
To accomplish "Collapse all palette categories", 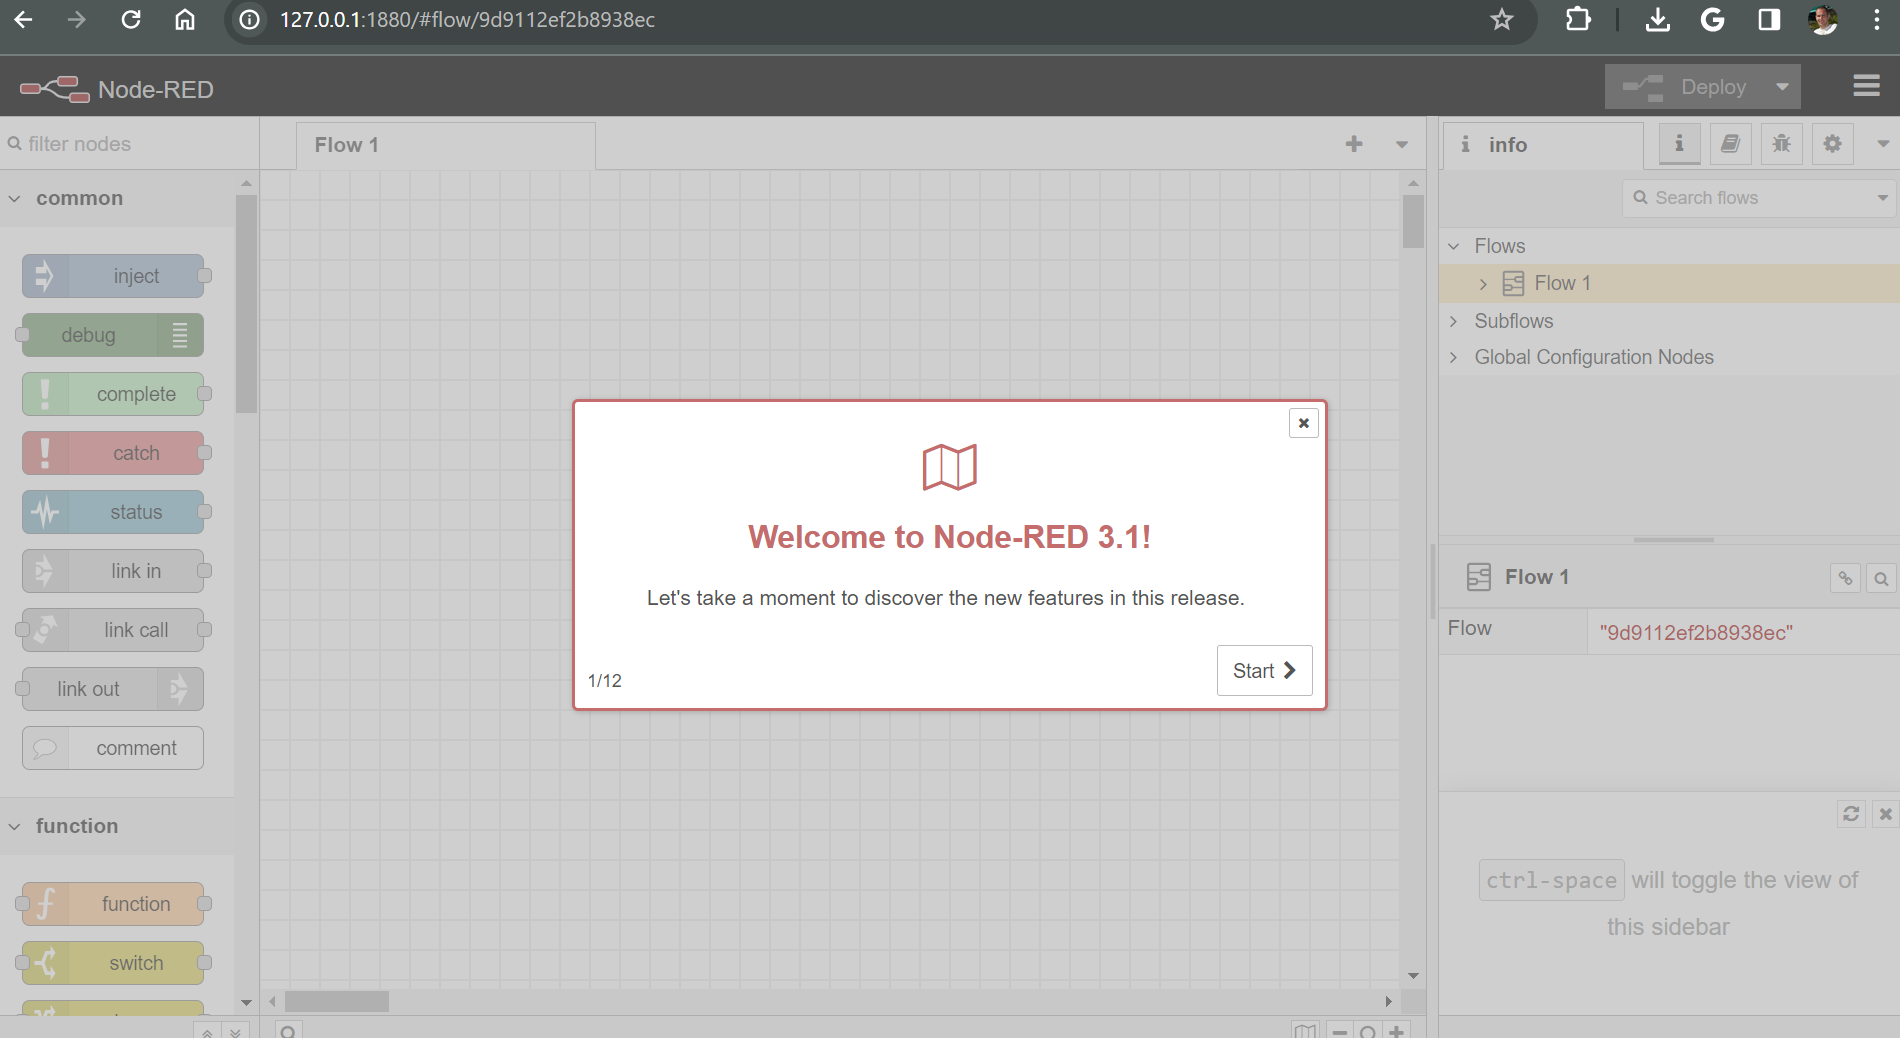I will (207, 1031).
